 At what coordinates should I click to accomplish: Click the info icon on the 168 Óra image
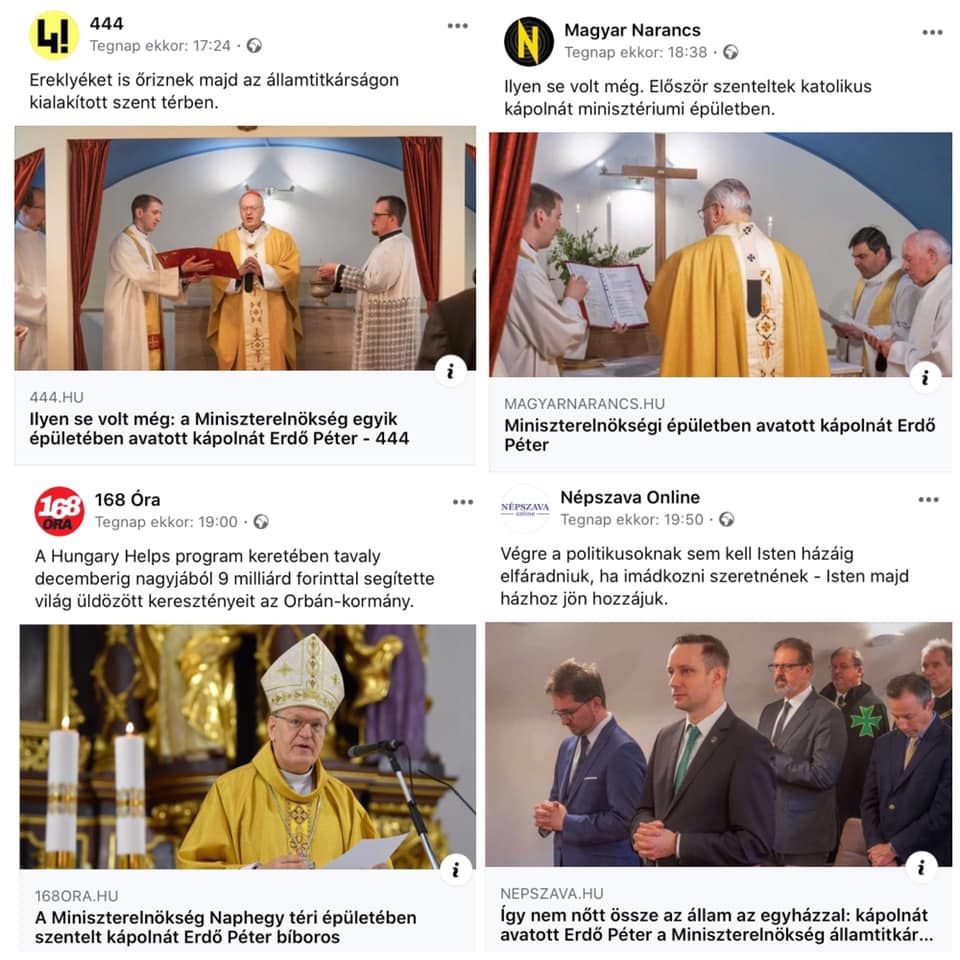coord(456,870)
